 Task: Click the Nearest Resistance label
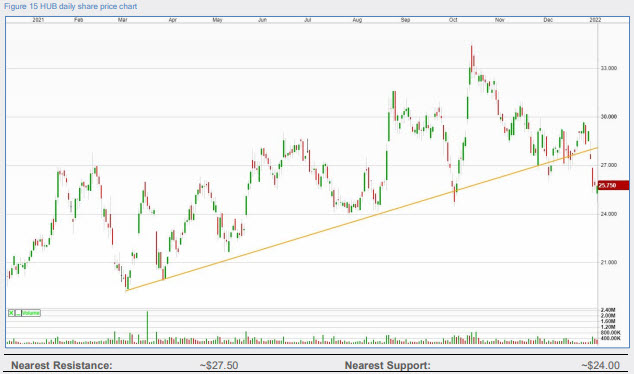click(x=61, y=366)
